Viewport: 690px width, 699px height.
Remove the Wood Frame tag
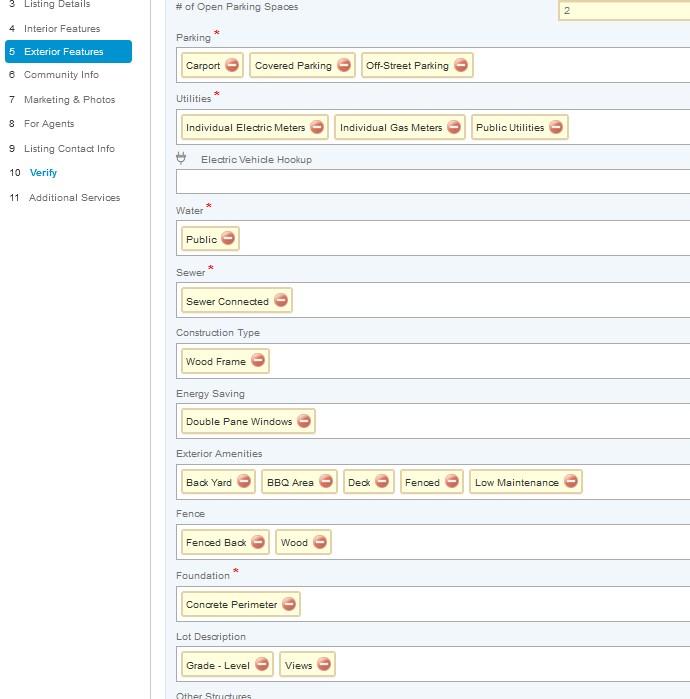point(258,360)
